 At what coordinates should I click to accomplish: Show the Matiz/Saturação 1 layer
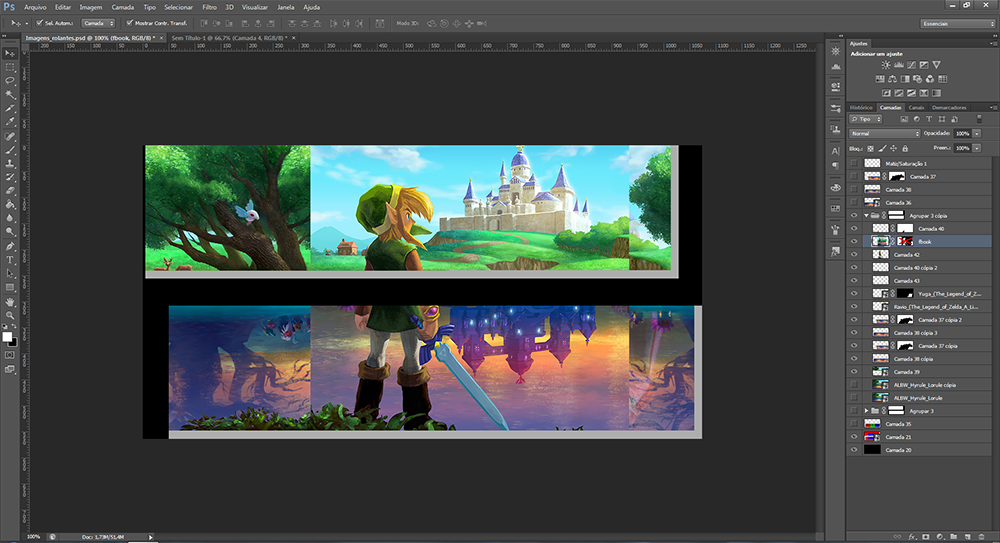tap(854, 163)
